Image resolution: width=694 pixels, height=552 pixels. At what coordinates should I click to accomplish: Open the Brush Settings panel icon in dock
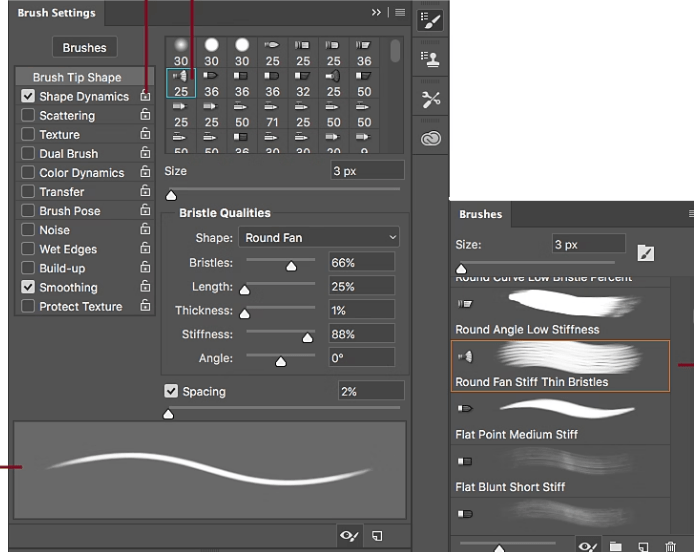click(x=430, y=20)
